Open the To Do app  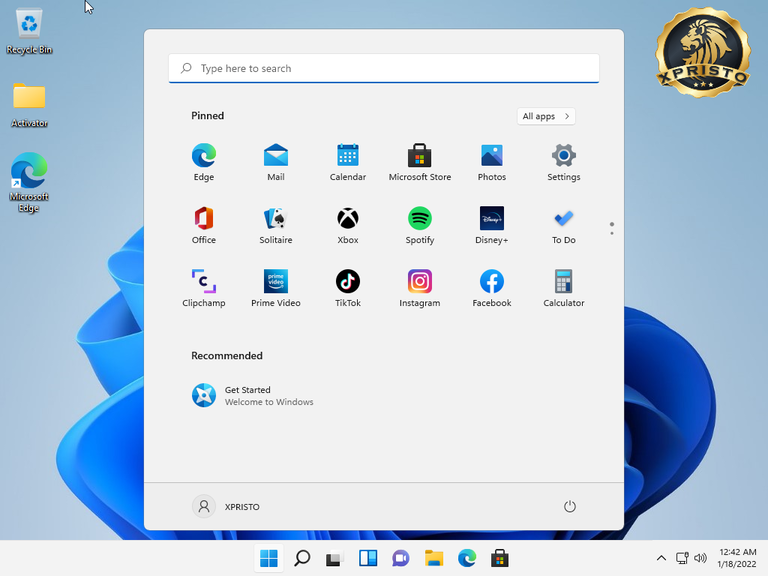(564, 225)
